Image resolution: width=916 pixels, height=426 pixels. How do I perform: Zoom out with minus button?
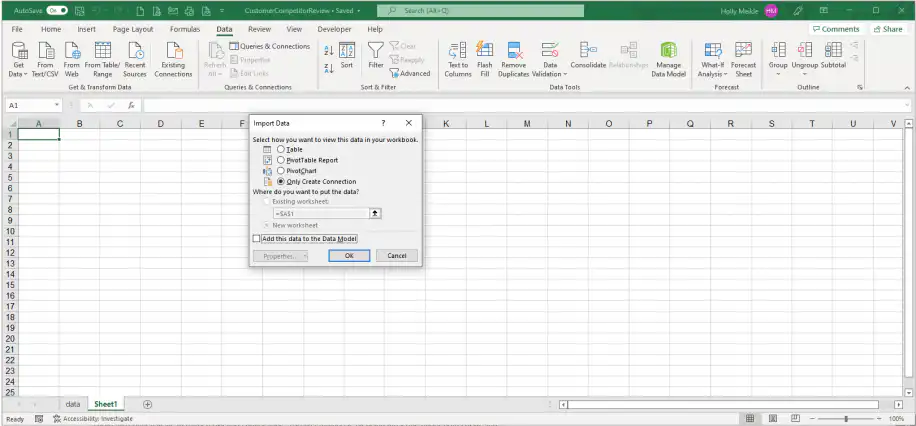click(x=813, y=418)
